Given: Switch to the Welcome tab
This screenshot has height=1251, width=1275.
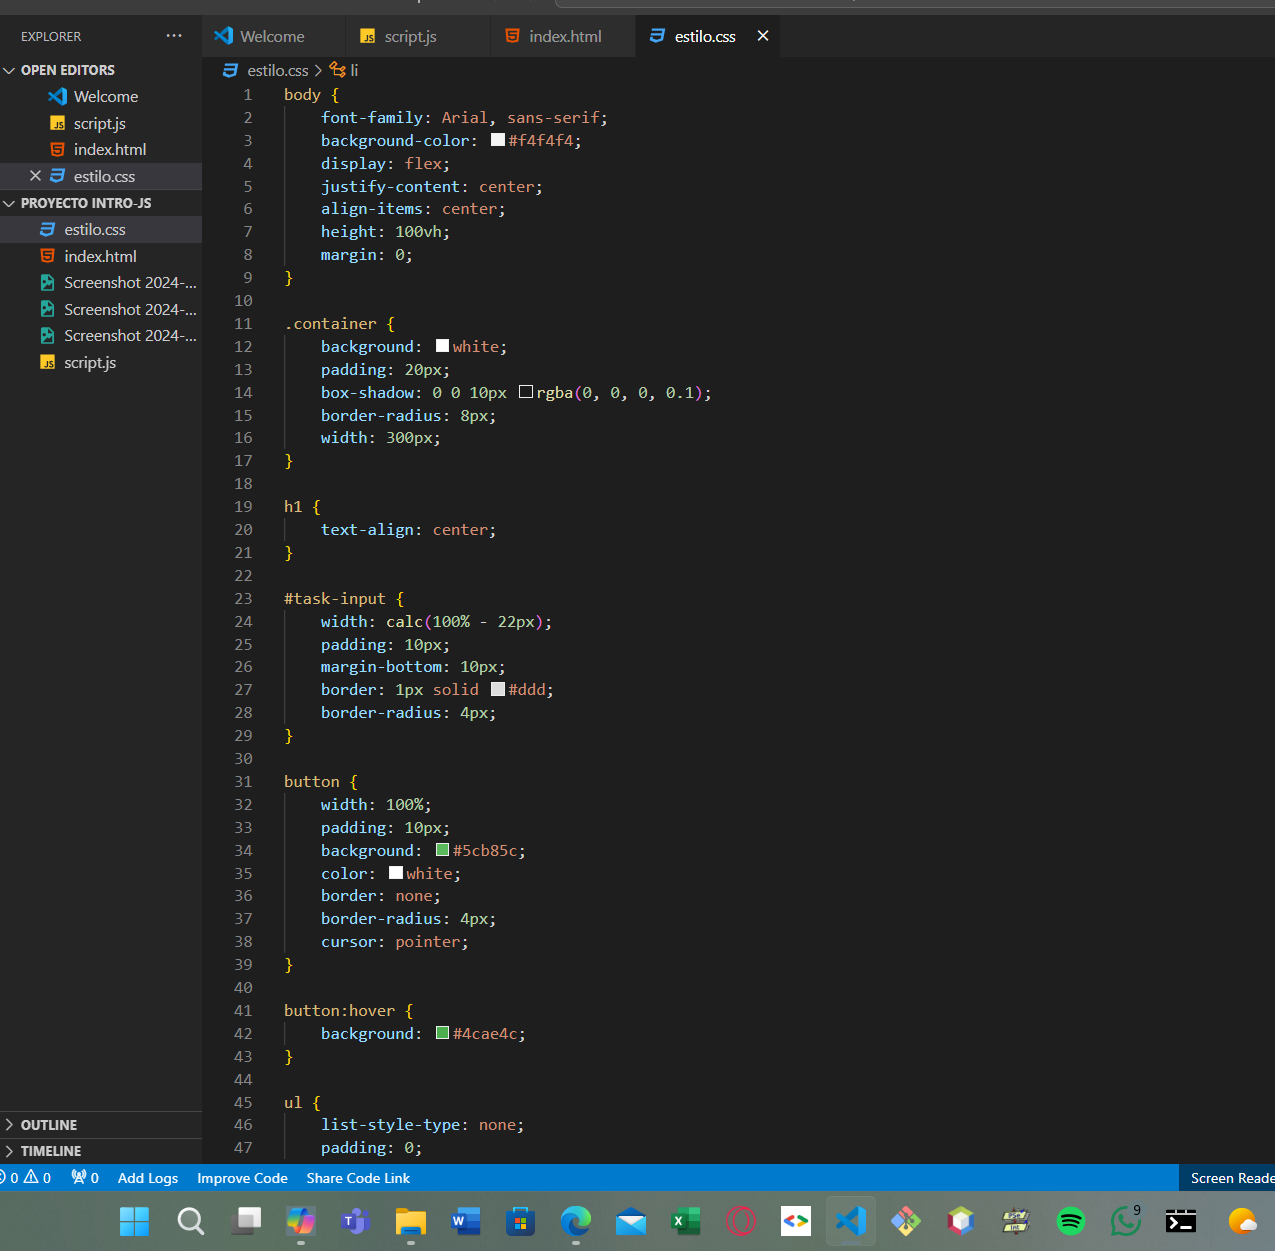Looking at the screenshot, I should pyautogui.click(x=272, y=36).
